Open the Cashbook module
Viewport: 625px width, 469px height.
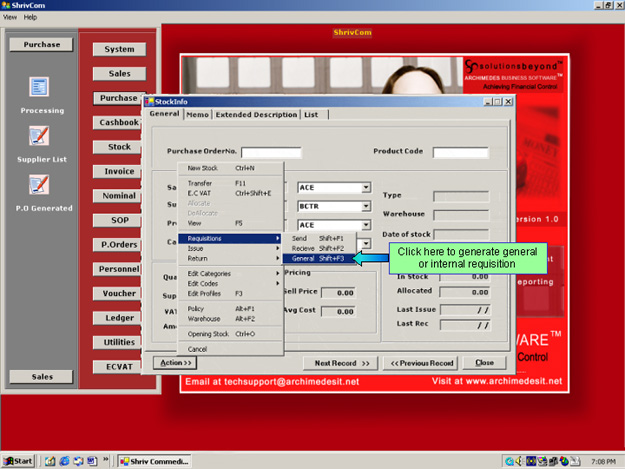coord(118,122)
